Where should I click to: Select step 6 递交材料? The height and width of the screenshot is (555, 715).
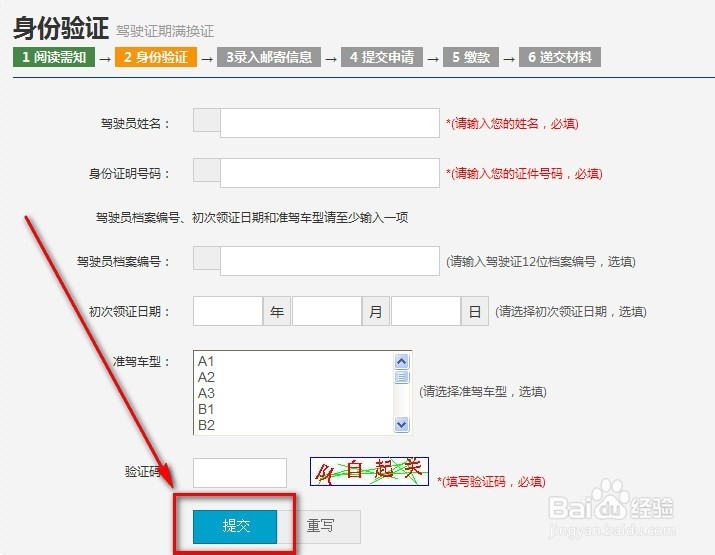pyautogui.click(x=560, y=57)
